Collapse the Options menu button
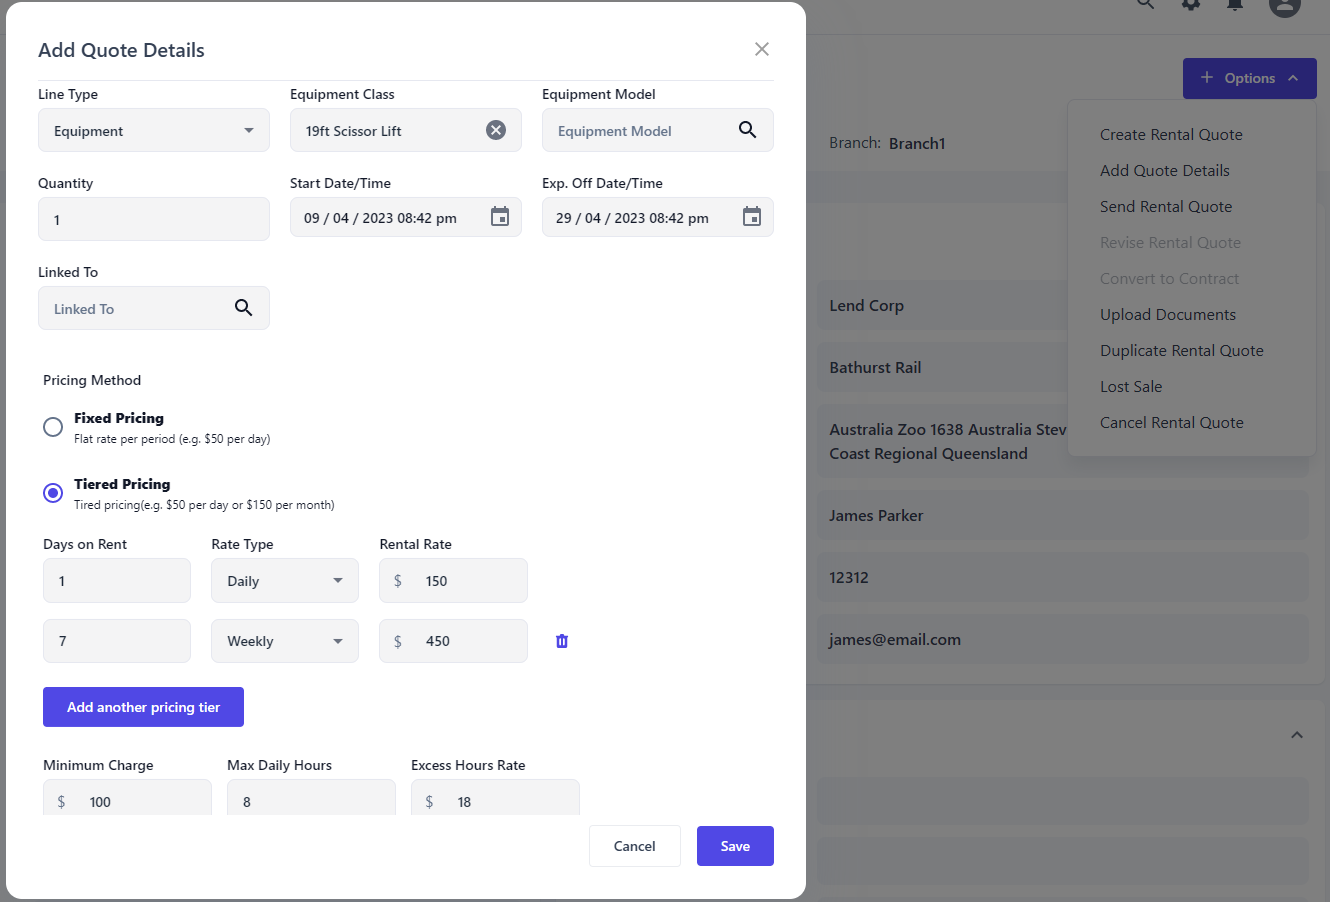1330x902 pixels. (x=1249, y=78)
